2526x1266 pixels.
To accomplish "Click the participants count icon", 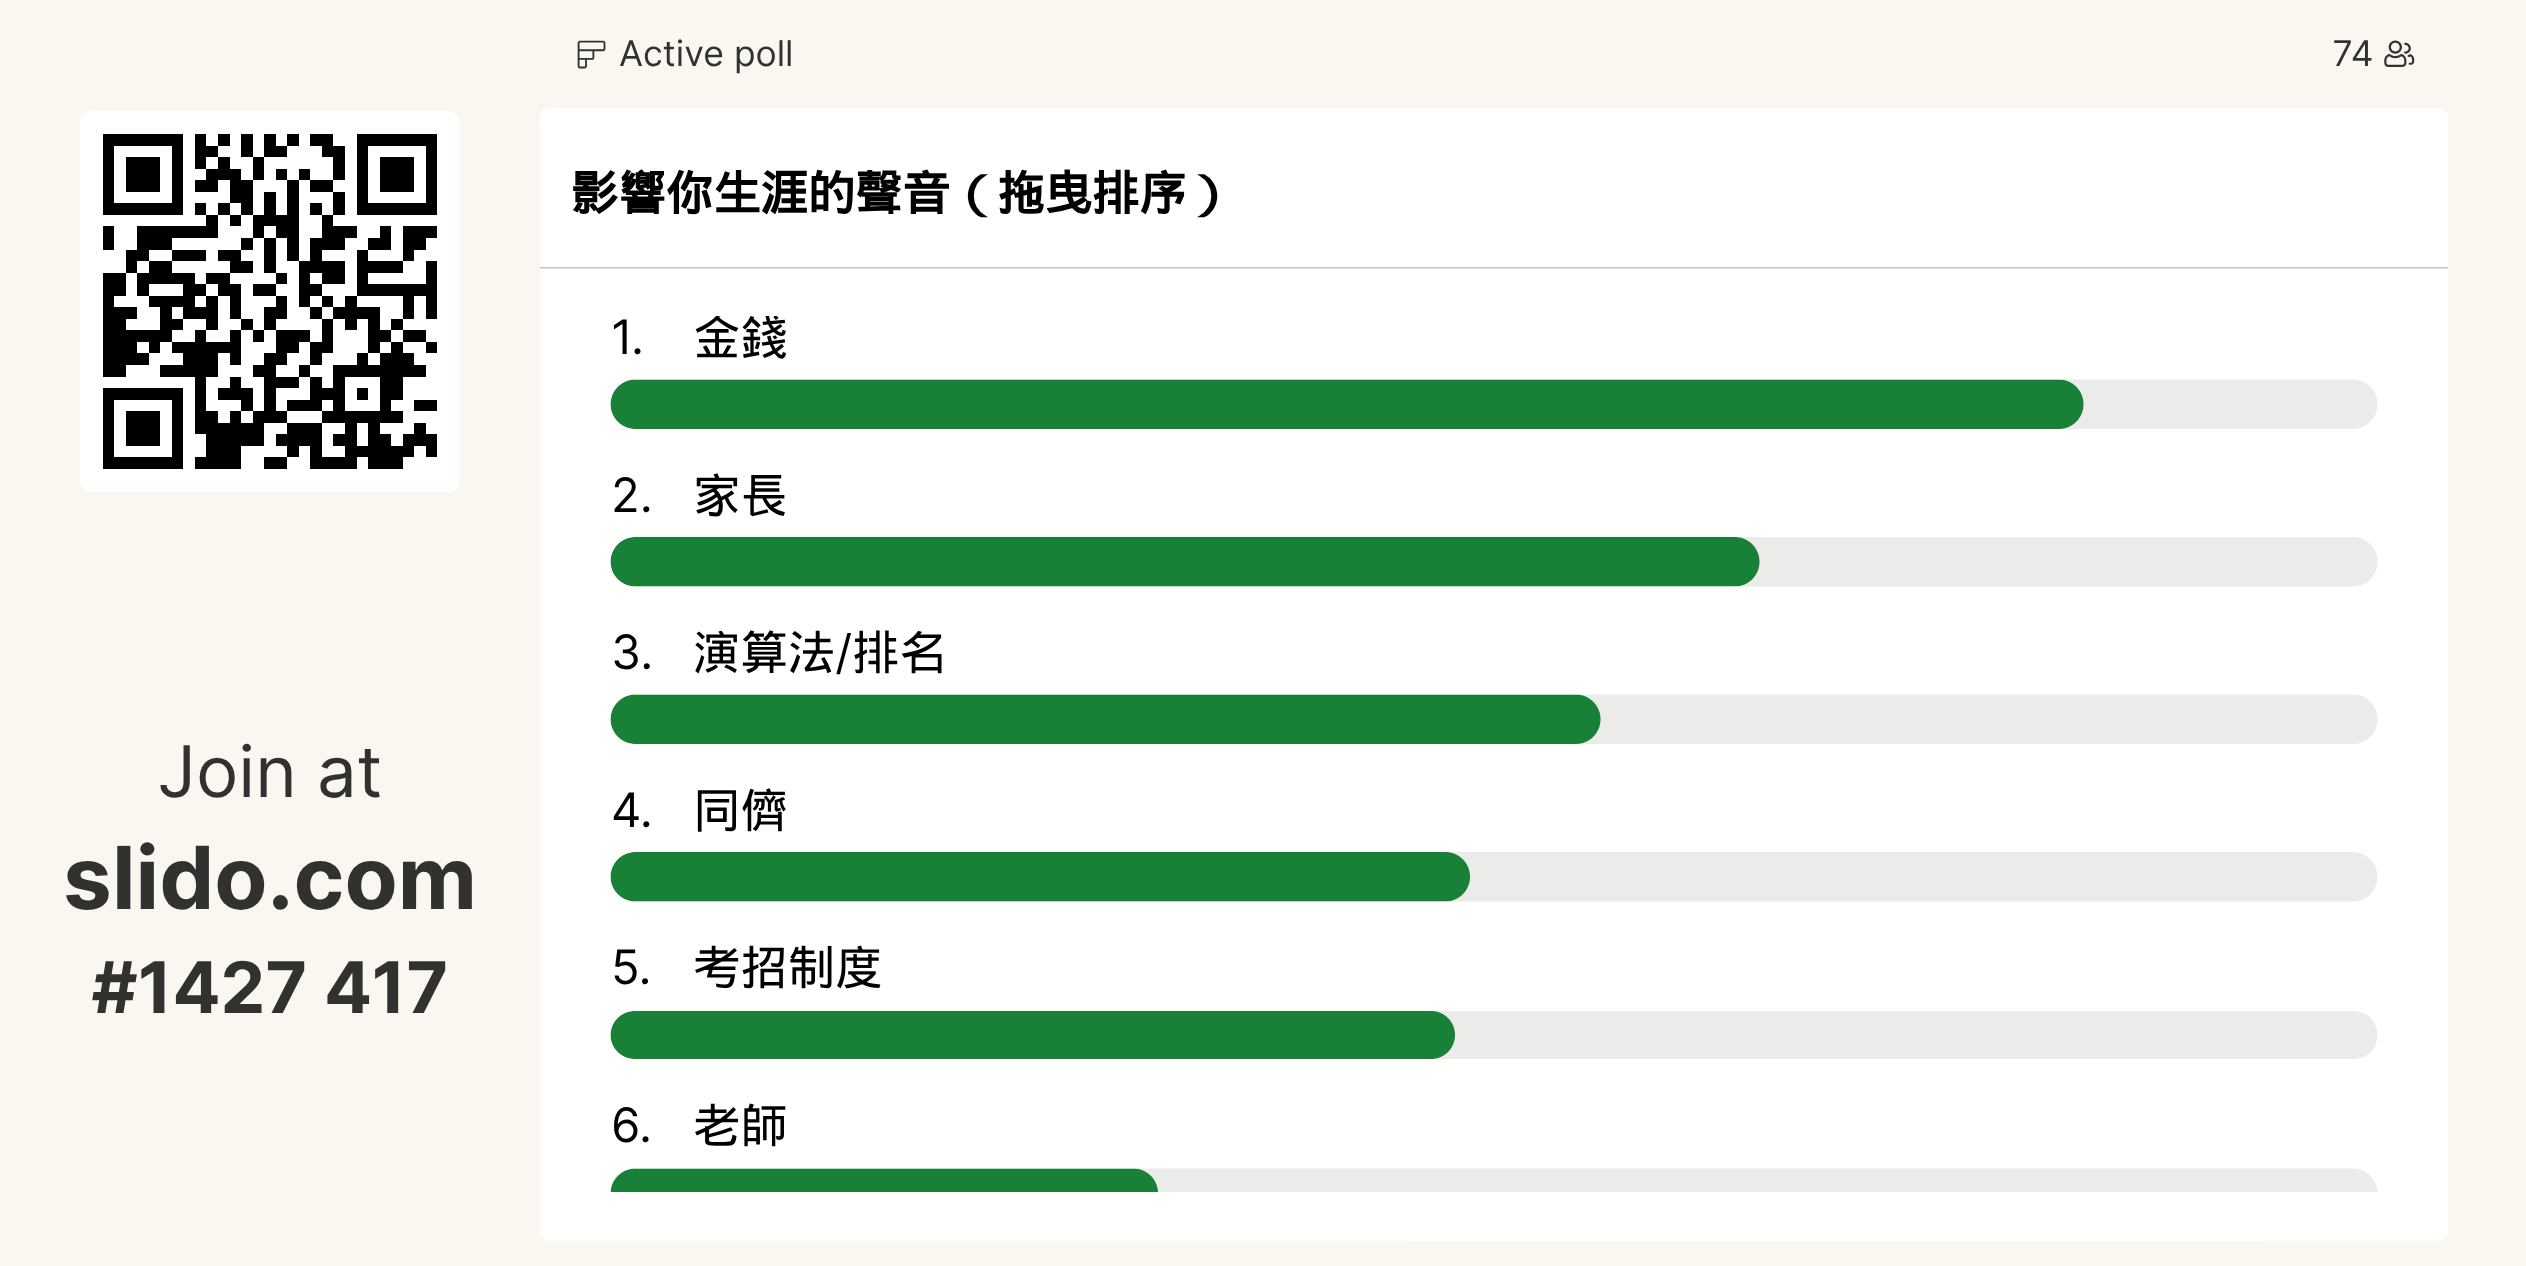I will tap(2400, 54).
